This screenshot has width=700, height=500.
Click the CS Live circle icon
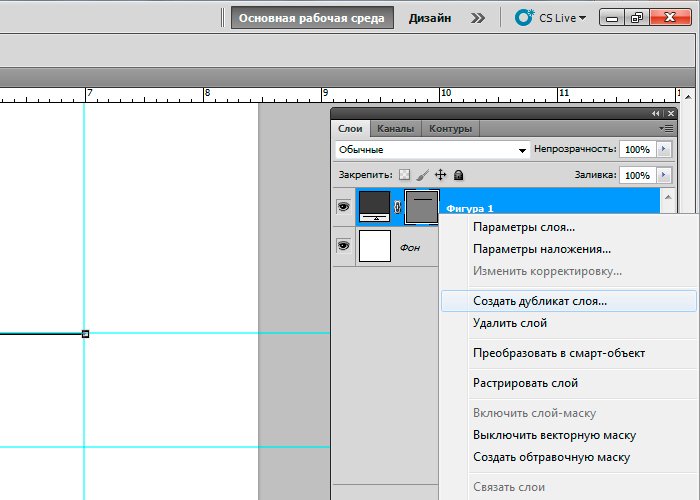click(x=524, y=17)
